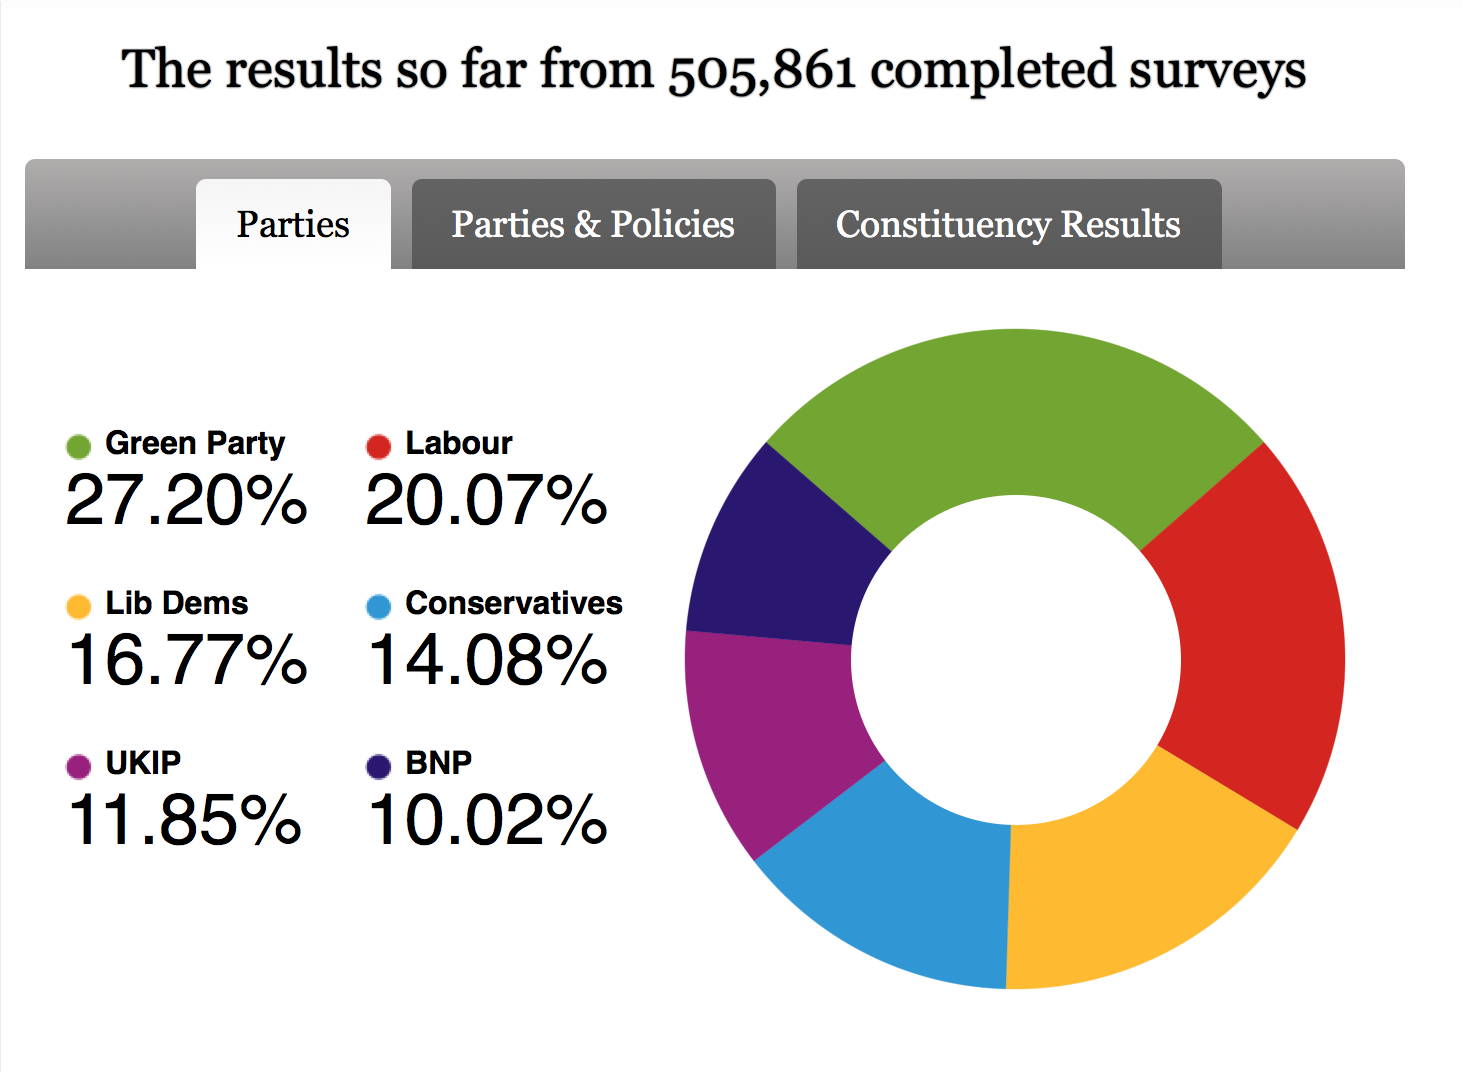Click the Green Party 27.20% figure
Viewport: 1462px width, 1072px height.
pos(186,500)
